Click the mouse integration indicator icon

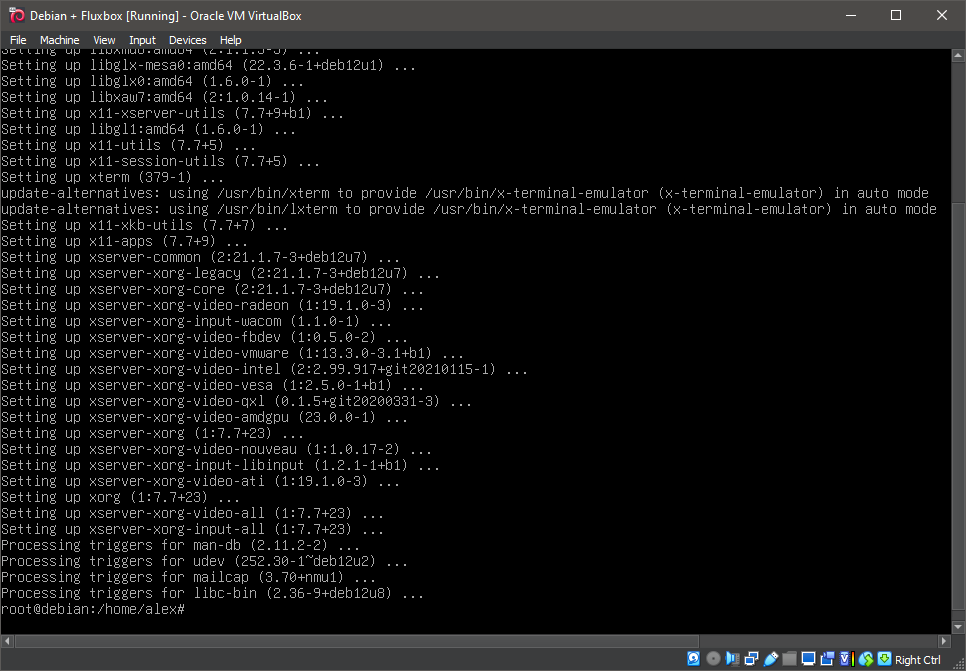[x=864, y=658]
